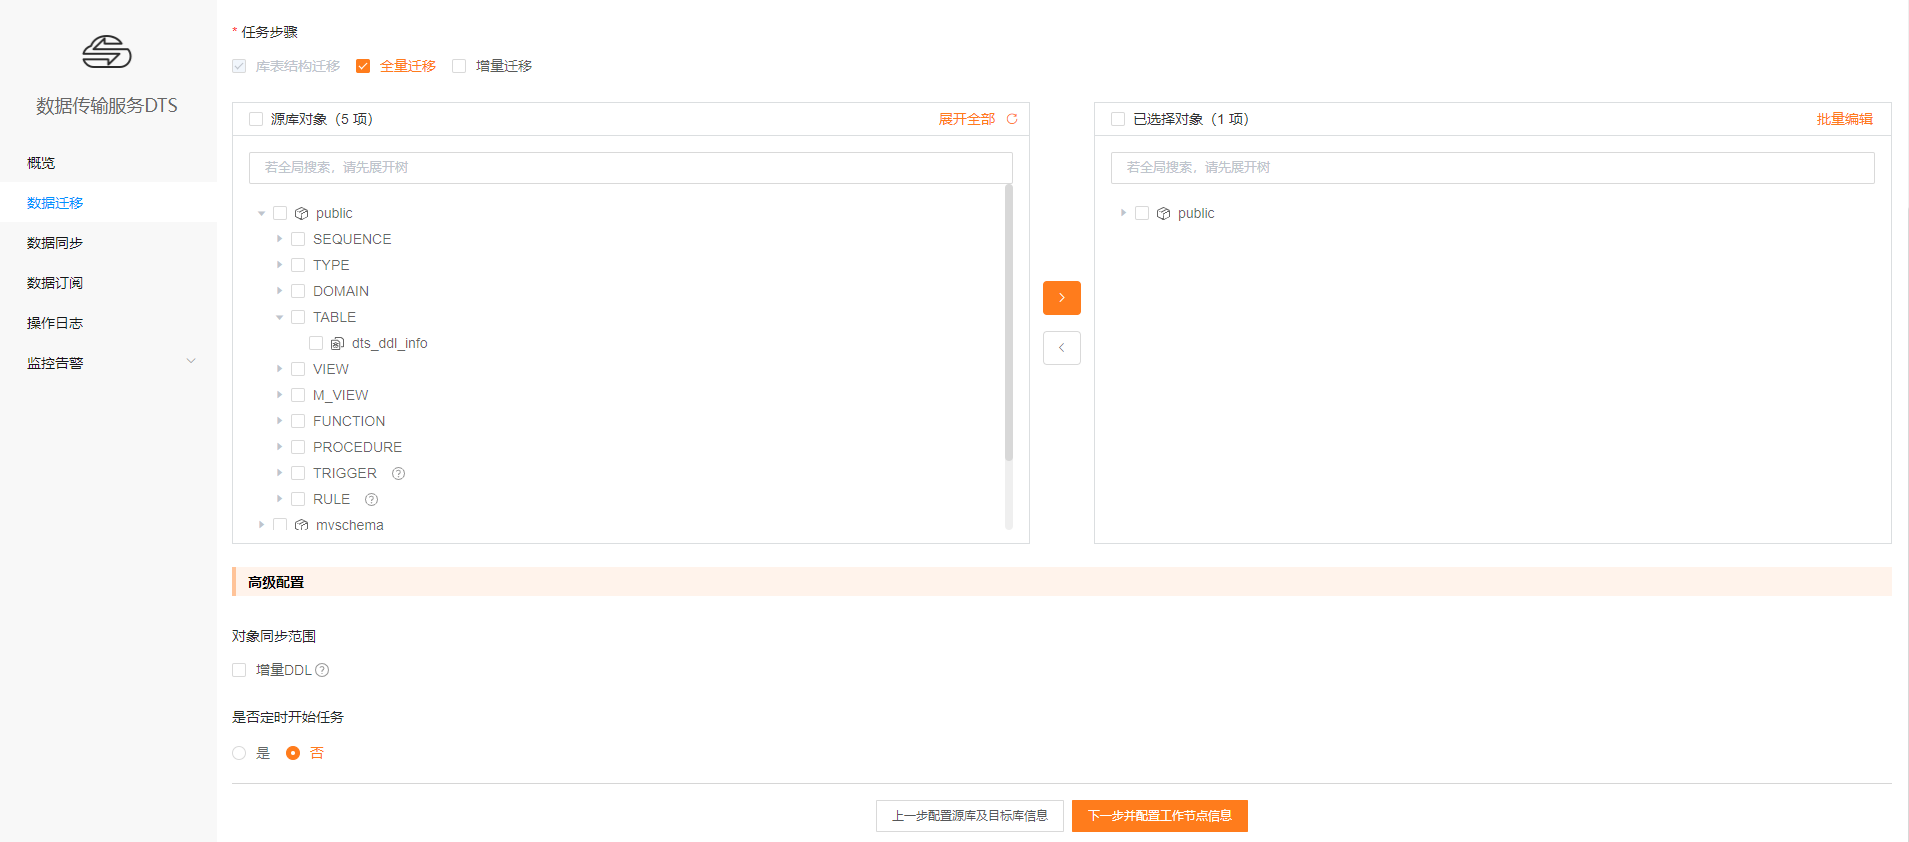Toggle the 全量迁移 checkbox

[x=363, y=66]
